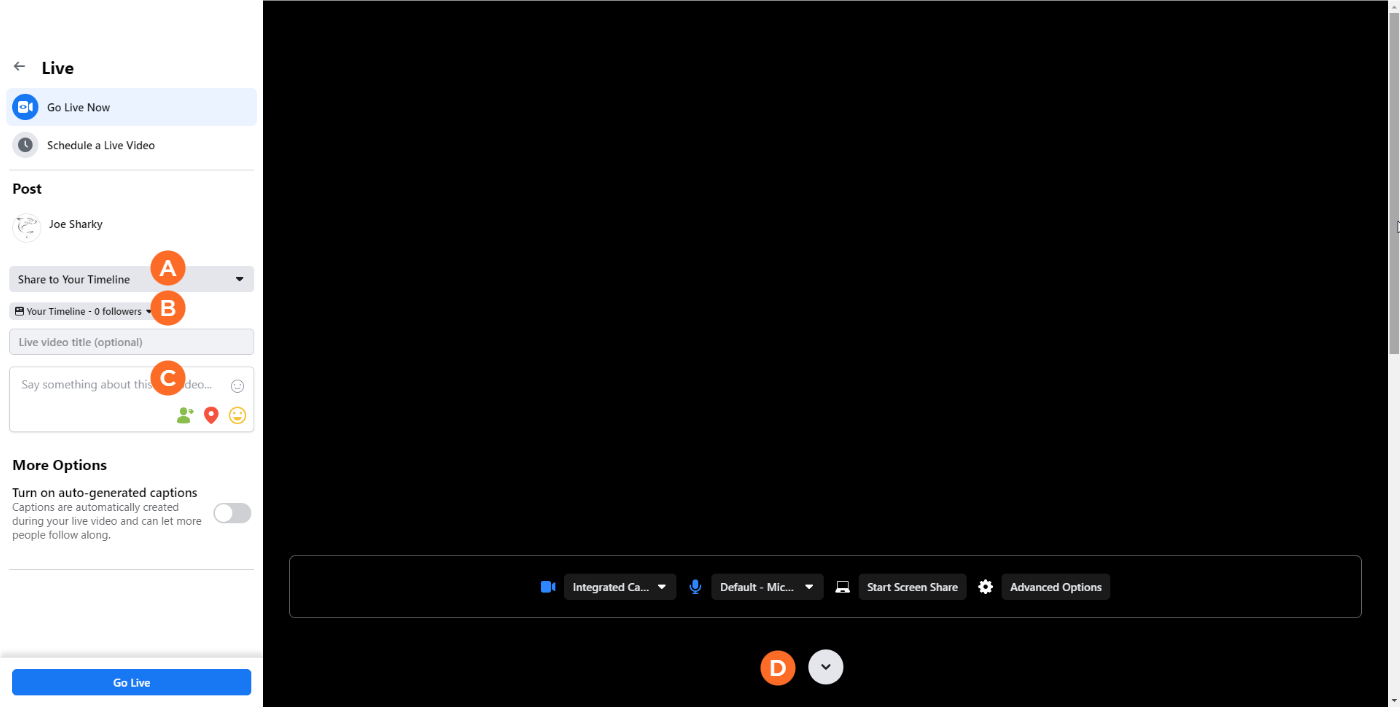The width and height of the screenshot is (1400, 707).
Task: Click the blue camera icon in control bar
Action: point(548,587)
